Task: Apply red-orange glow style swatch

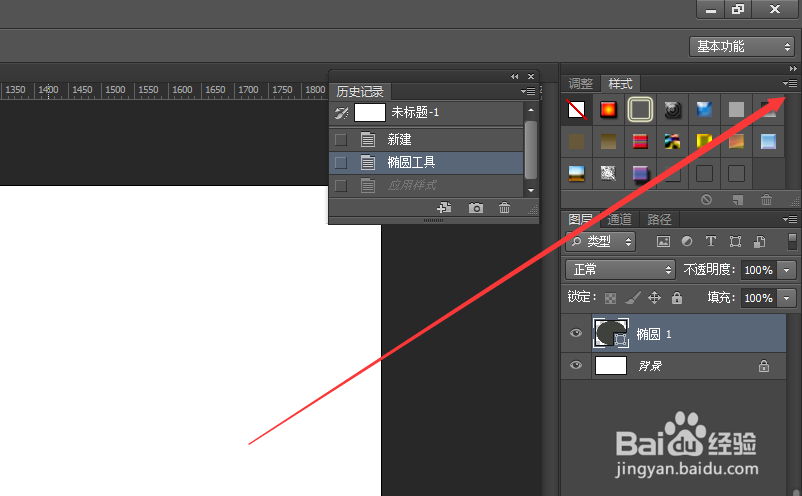Action: (x=608, y=109)
